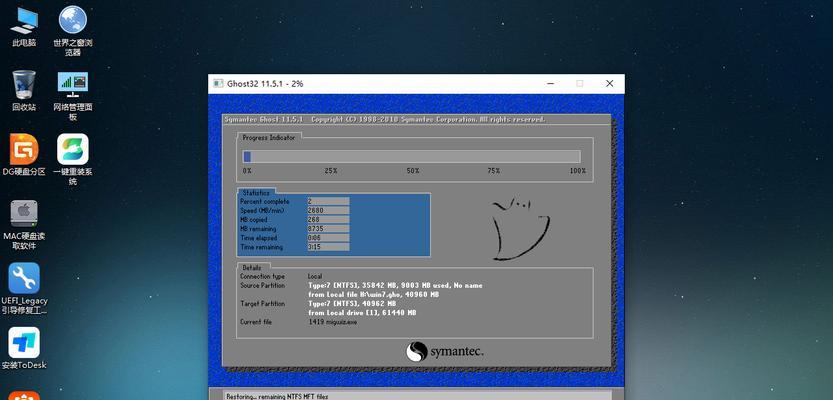Viewport: 833px width, 400px height.
Task: Open the 网络管理面板 desktop icon
Action: (73, 96)
